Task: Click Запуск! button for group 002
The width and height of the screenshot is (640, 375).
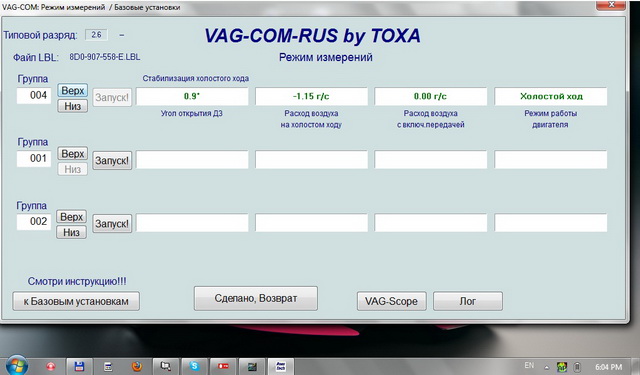Action: pyautogui.click(x=112, y=224)
